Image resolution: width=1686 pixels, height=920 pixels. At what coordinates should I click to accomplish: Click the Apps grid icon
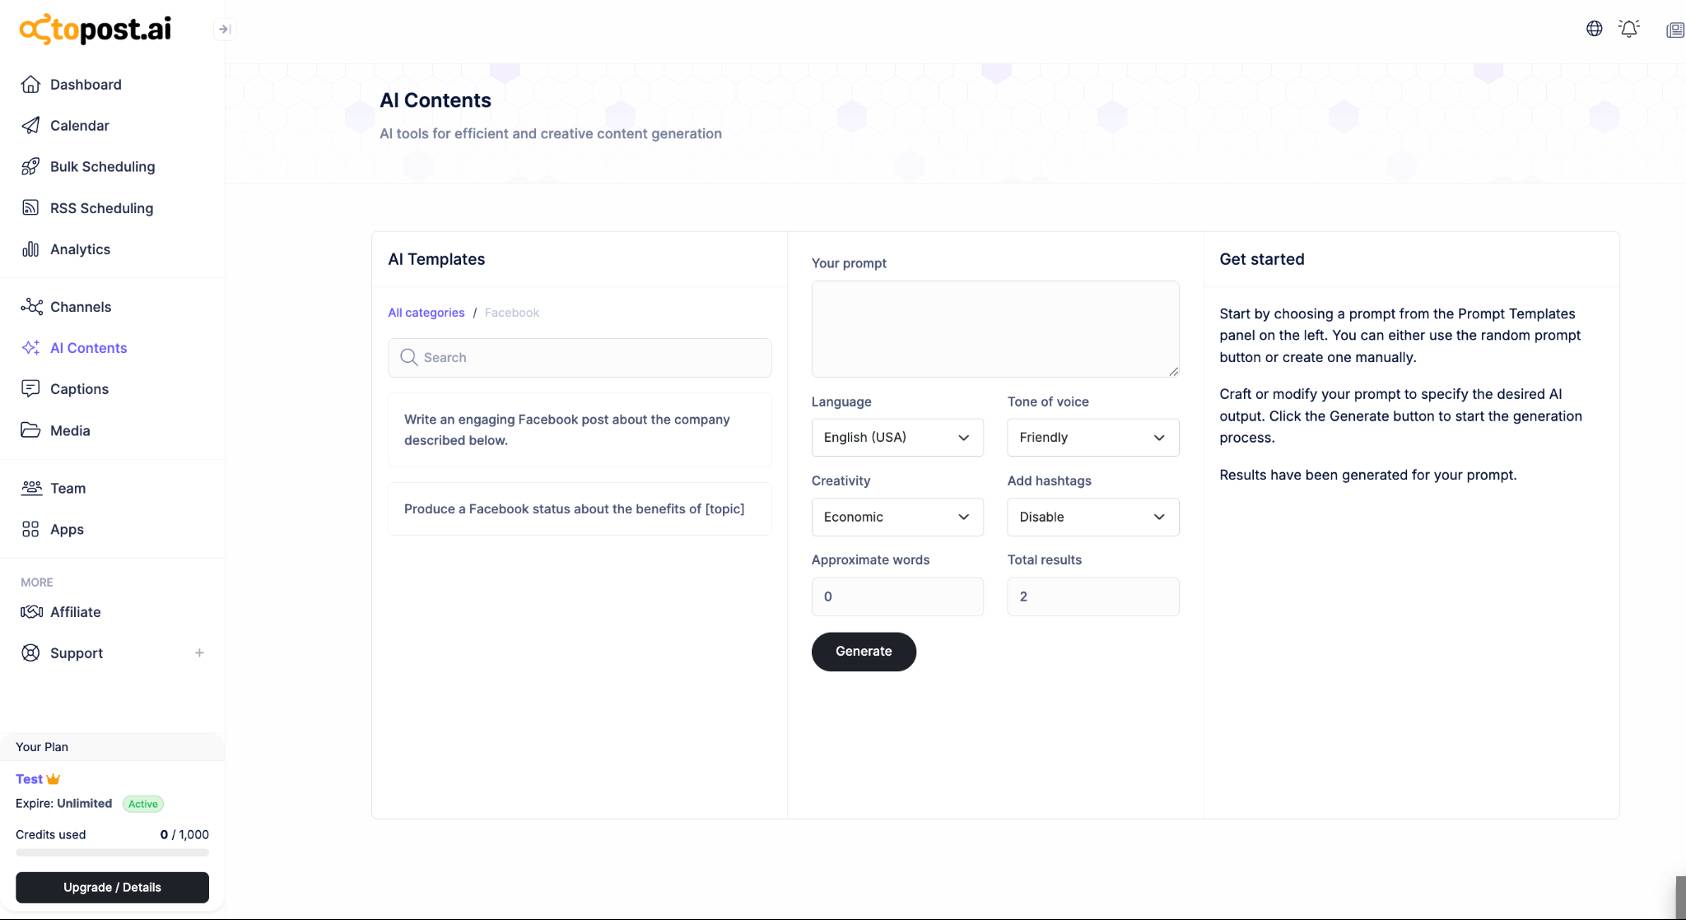[31, 529]
